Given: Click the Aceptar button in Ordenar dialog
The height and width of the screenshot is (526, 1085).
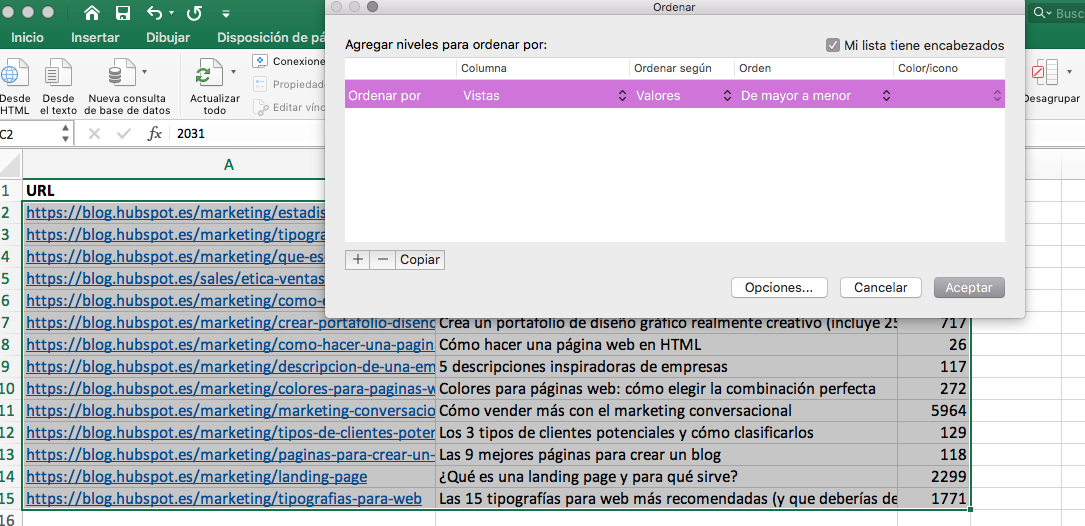Looking at the screenshot, I should tap(969, 288).
